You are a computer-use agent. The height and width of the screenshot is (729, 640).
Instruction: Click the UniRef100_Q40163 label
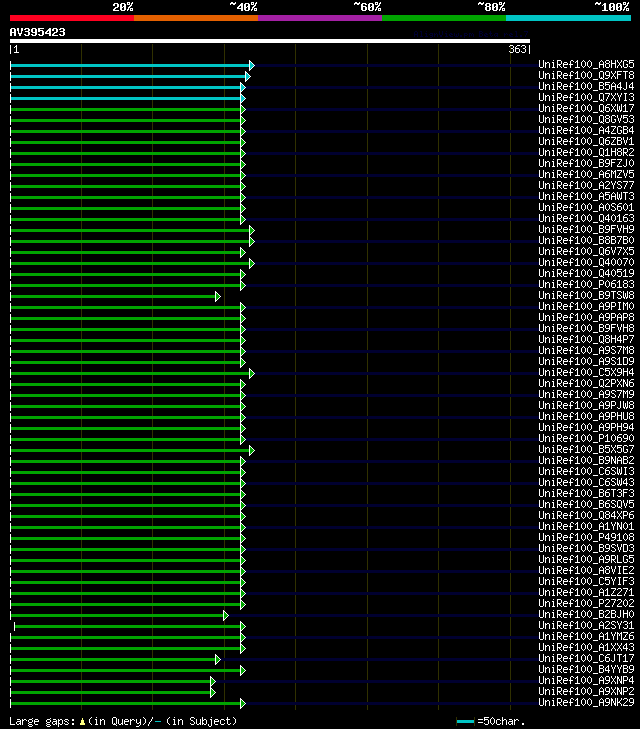[586, 219]
